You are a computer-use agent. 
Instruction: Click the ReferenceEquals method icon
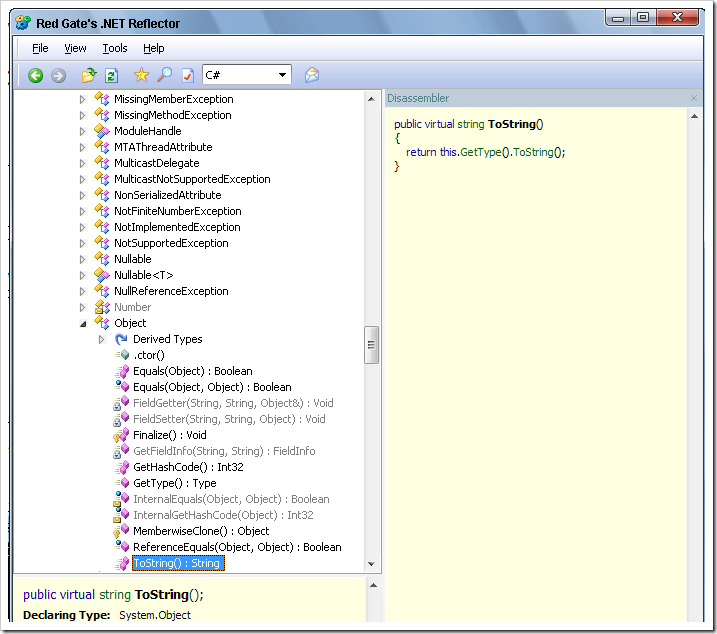click(122, 547)
